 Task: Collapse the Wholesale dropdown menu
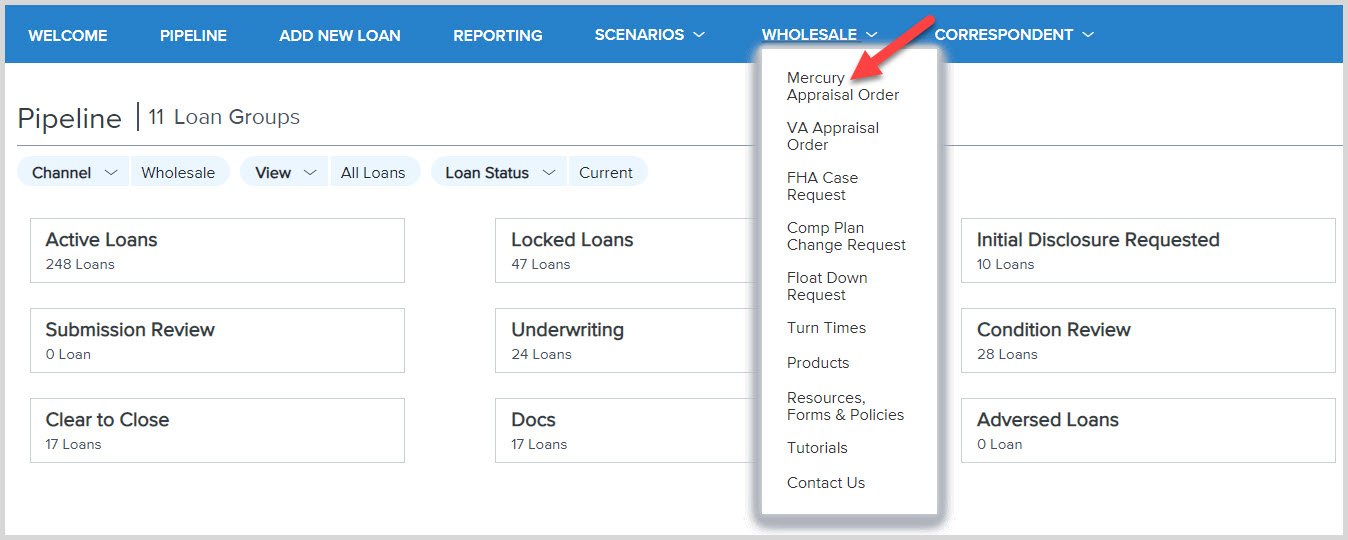pos(819,35)
